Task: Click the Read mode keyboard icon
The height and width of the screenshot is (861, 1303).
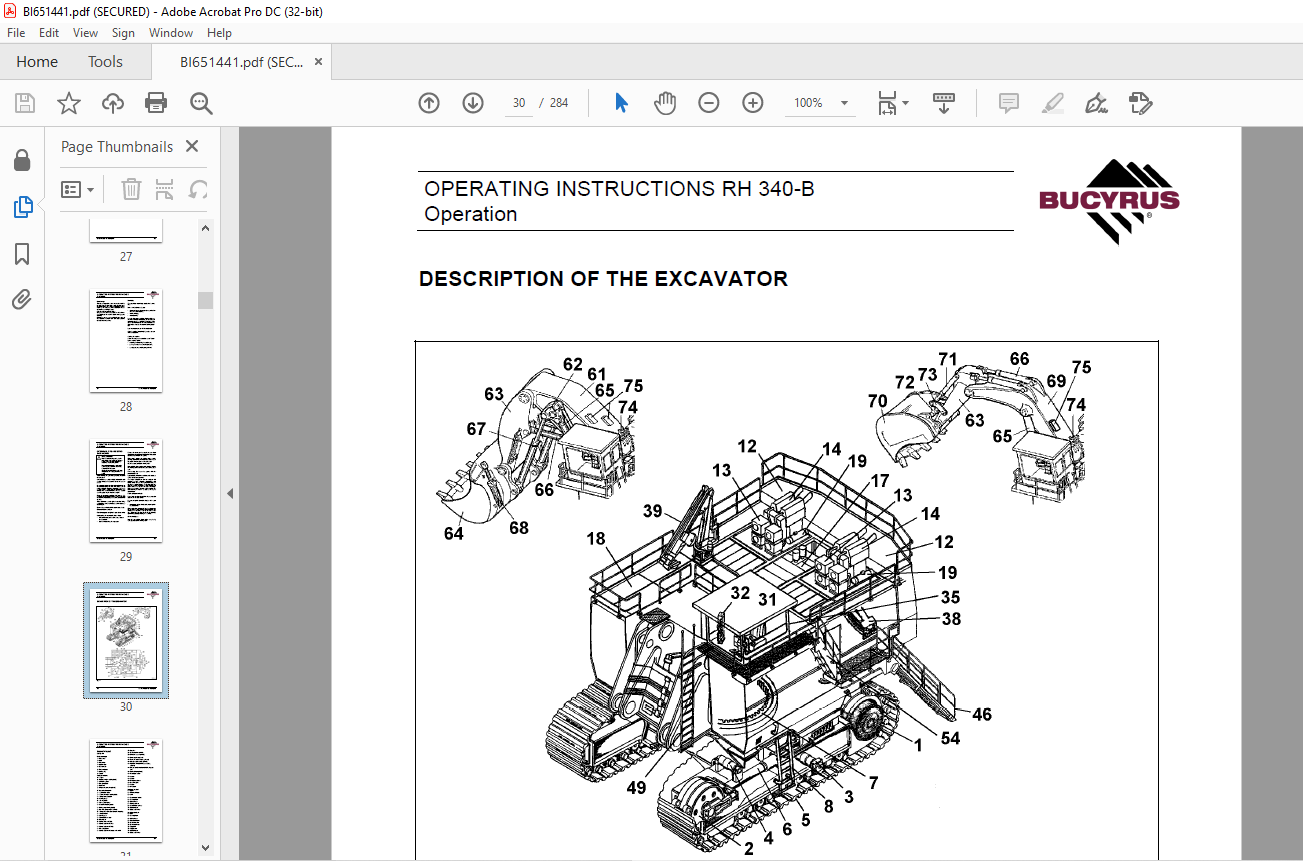Action: click(x=944, y=103)
